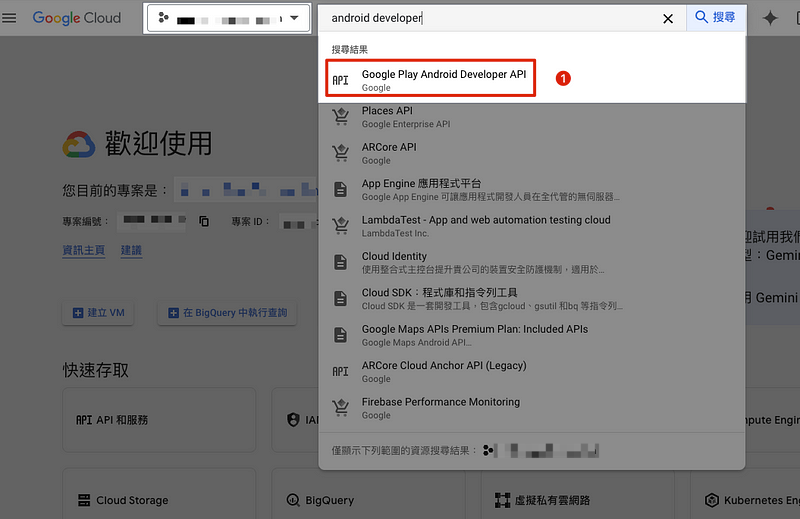This screenshot has height=519, width=800.
Task: Open the 建議 recommendations link
Action: pyautogui.click(x=131, y=250)
